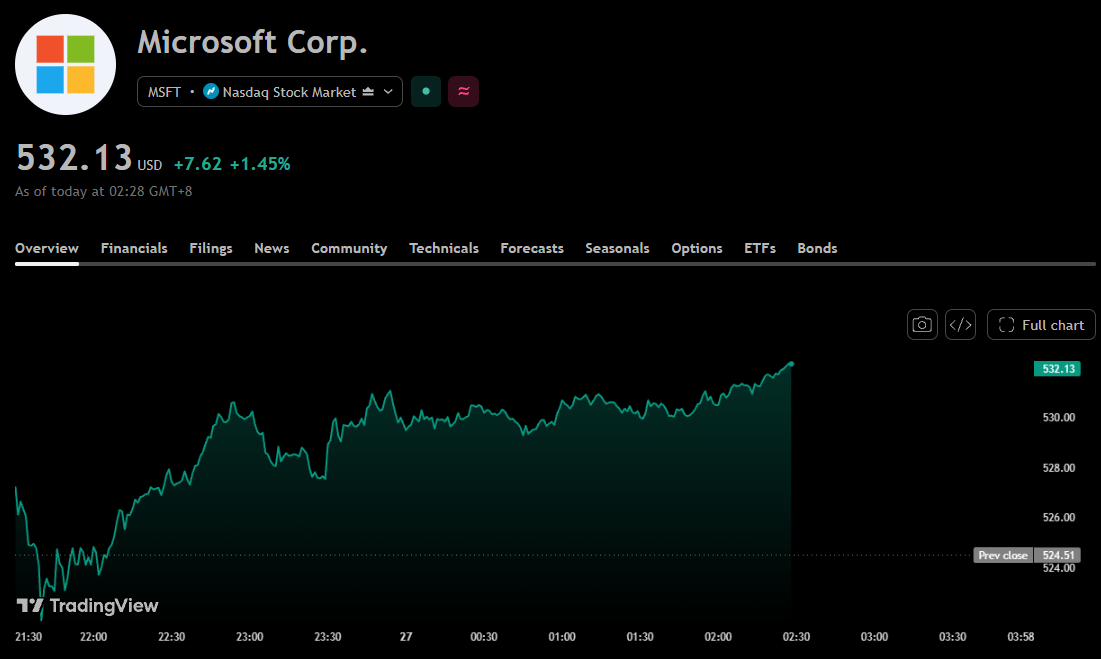Click the 03:58 time axis label
Viewport: 1101px width, 659px height.
coord(1021,637)
